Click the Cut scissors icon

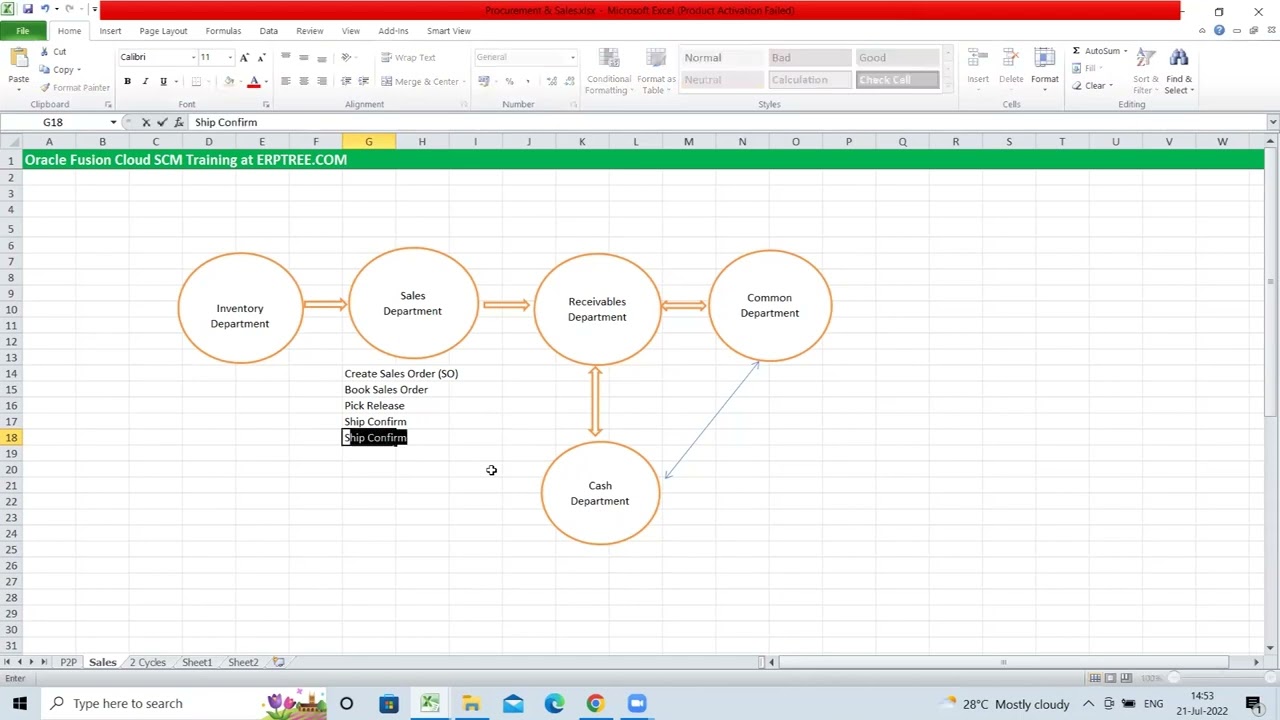[44, 52]
